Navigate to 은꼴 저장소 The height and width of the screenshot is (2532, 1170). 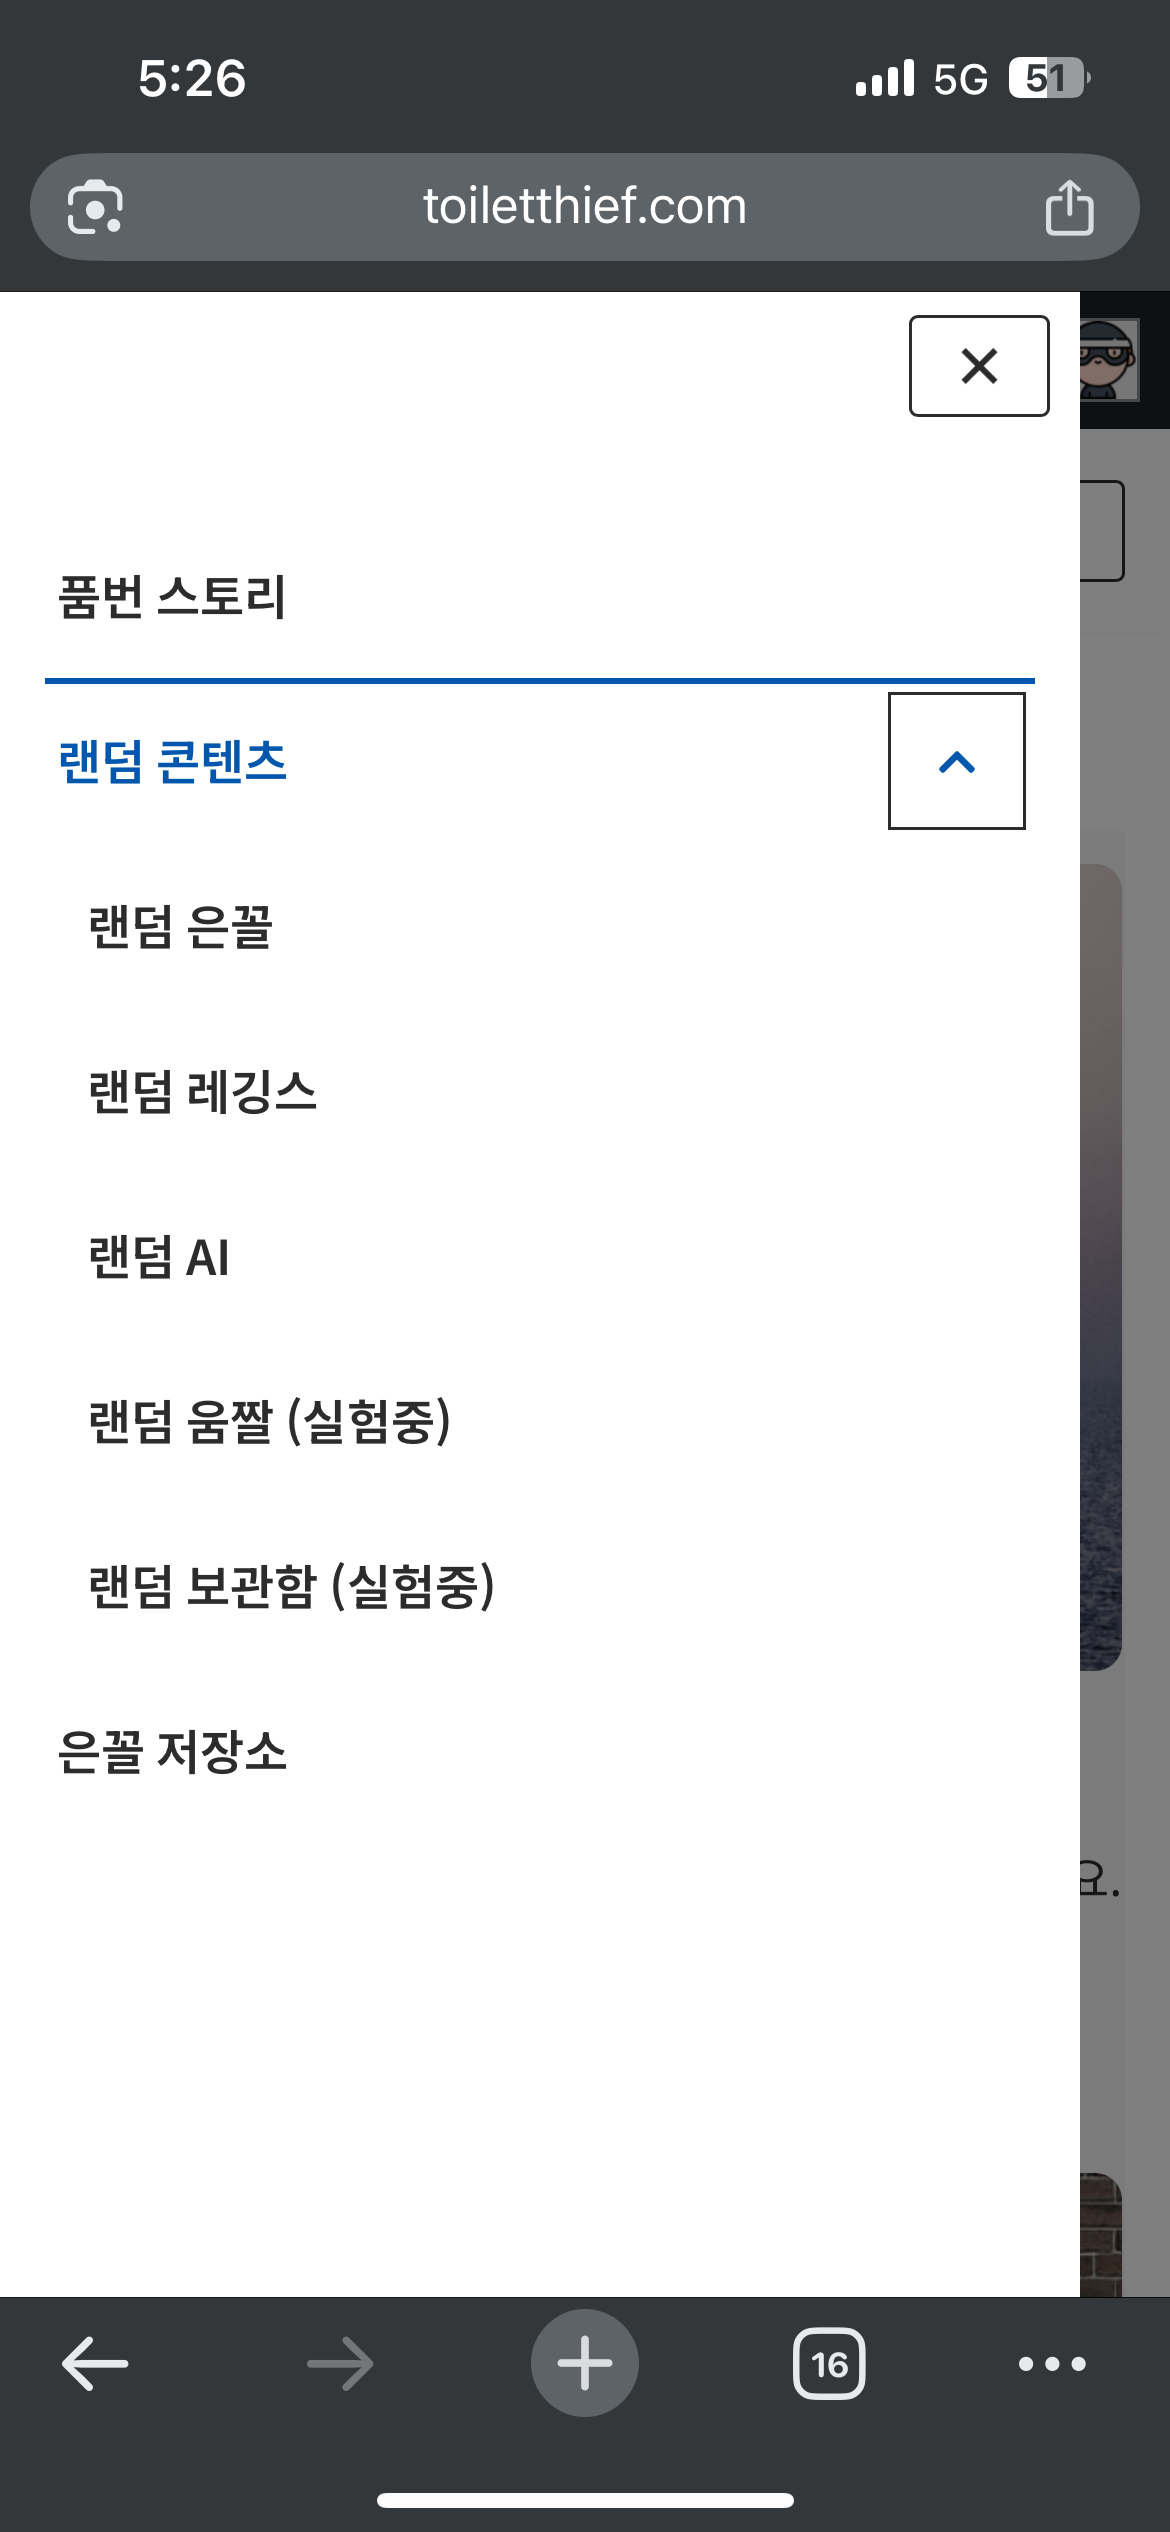coord(172,1751)
